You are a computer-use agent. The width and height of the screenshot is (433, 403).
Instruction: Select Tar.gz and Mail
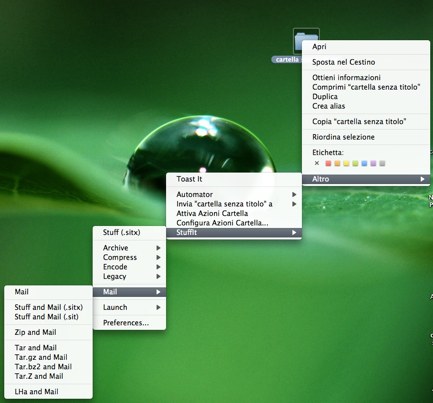49,357
